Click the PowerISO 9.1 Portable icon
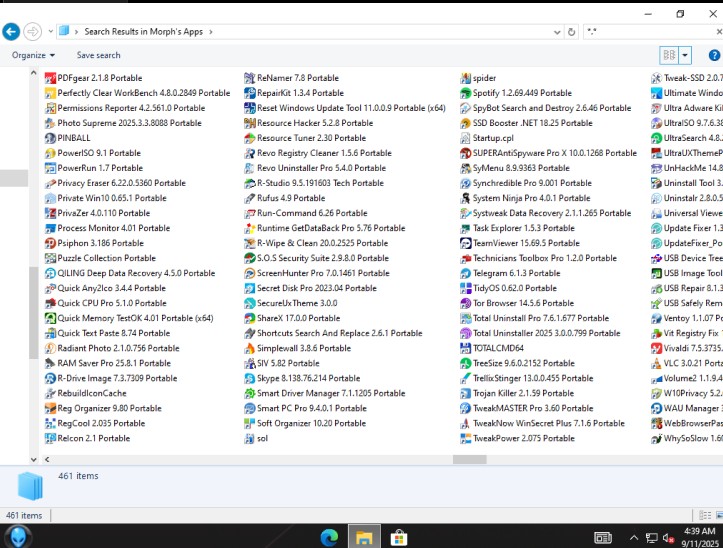Viewport: 723px width, 548px height. [x=50, y=153]
